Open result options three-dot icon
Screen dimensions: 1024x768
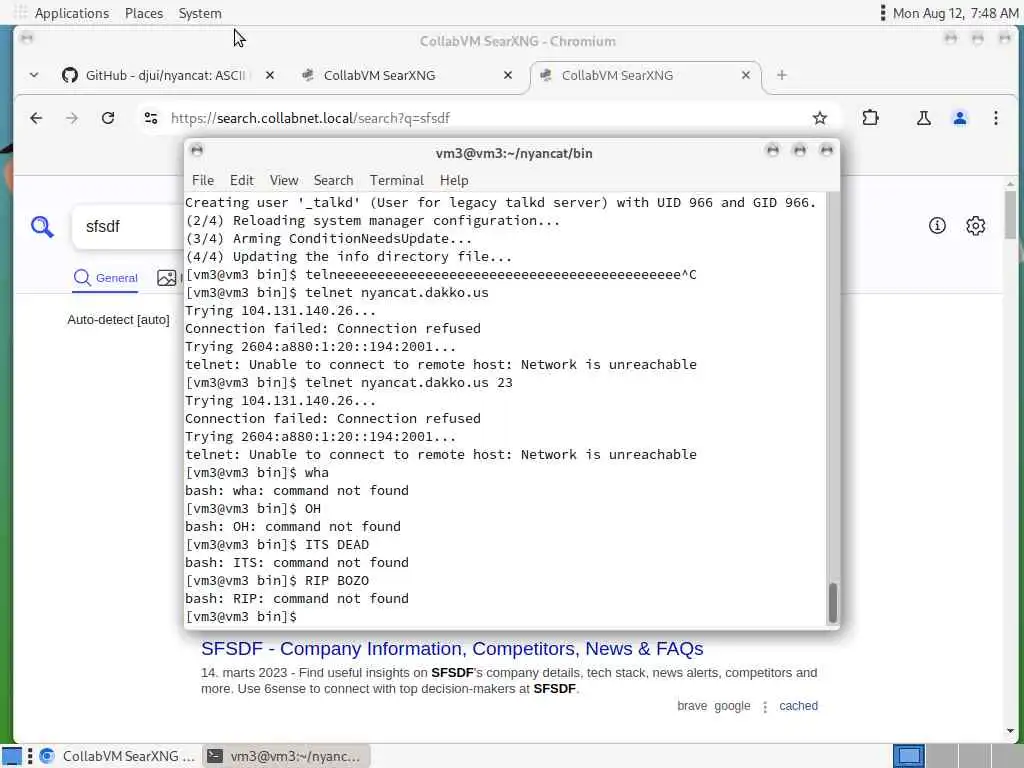(x=765, y=707)
